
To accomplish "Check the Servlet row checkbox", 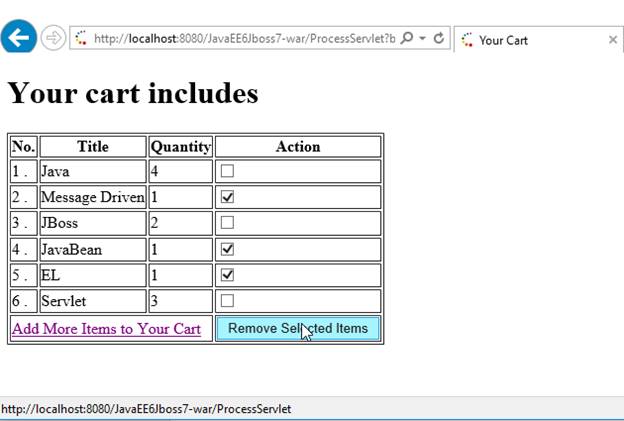I will tap(227, 301).
